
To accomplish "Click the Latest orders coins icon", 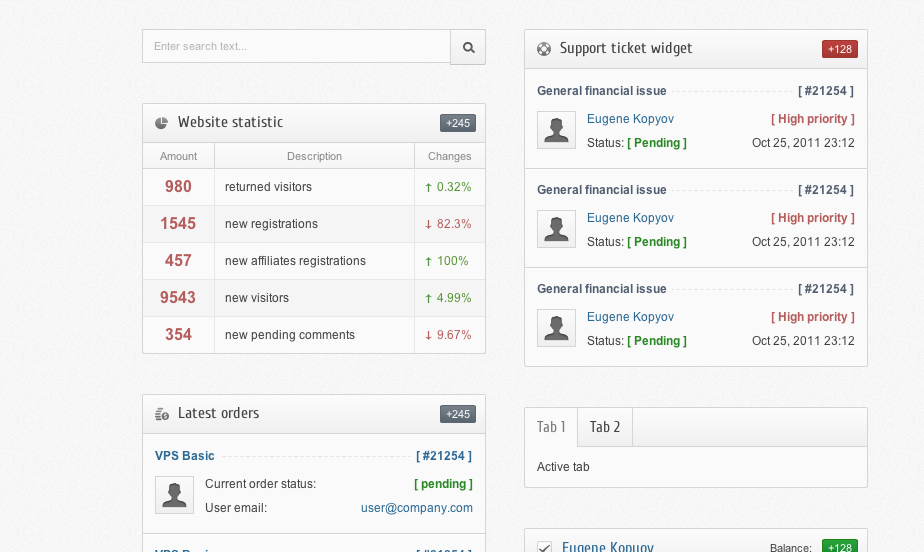I will pyautogui.click(x=162, y=414).
